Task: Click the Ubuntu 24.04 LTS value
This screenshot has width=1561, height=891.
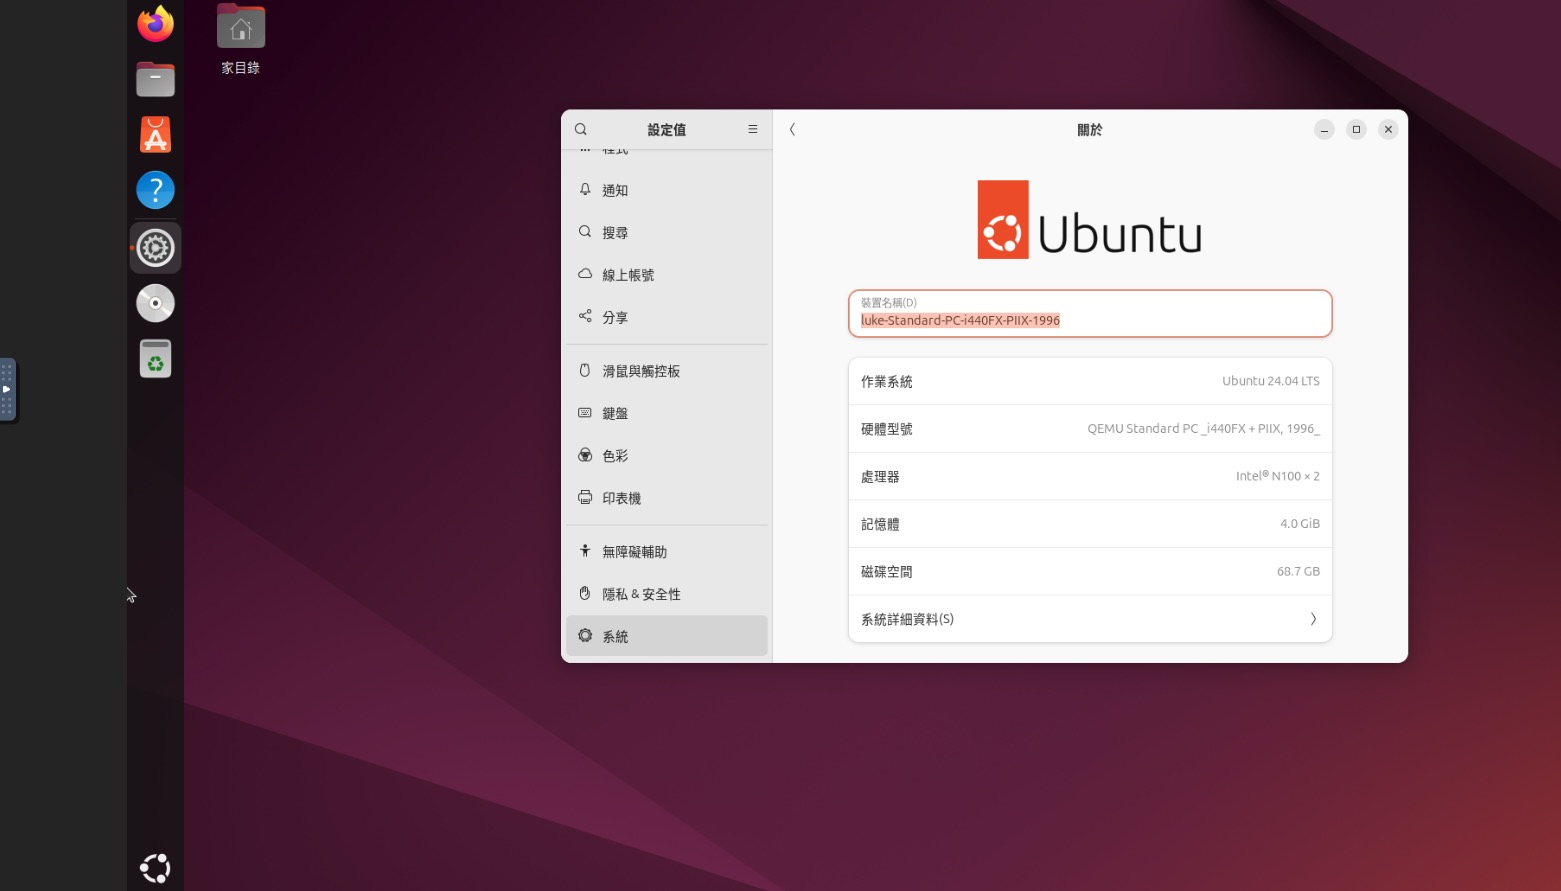Action: click(1271, 381)
